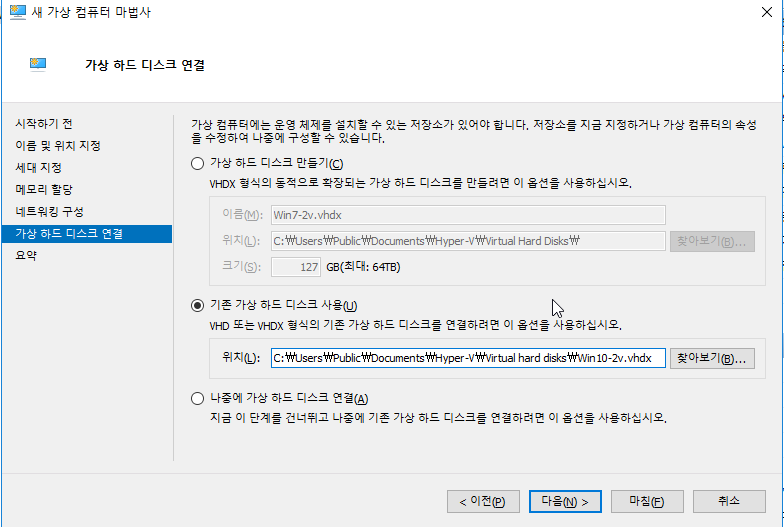Browse for the existing virtual hard disk file
Viewport: 784px width, 527px height.
point(712,358)
